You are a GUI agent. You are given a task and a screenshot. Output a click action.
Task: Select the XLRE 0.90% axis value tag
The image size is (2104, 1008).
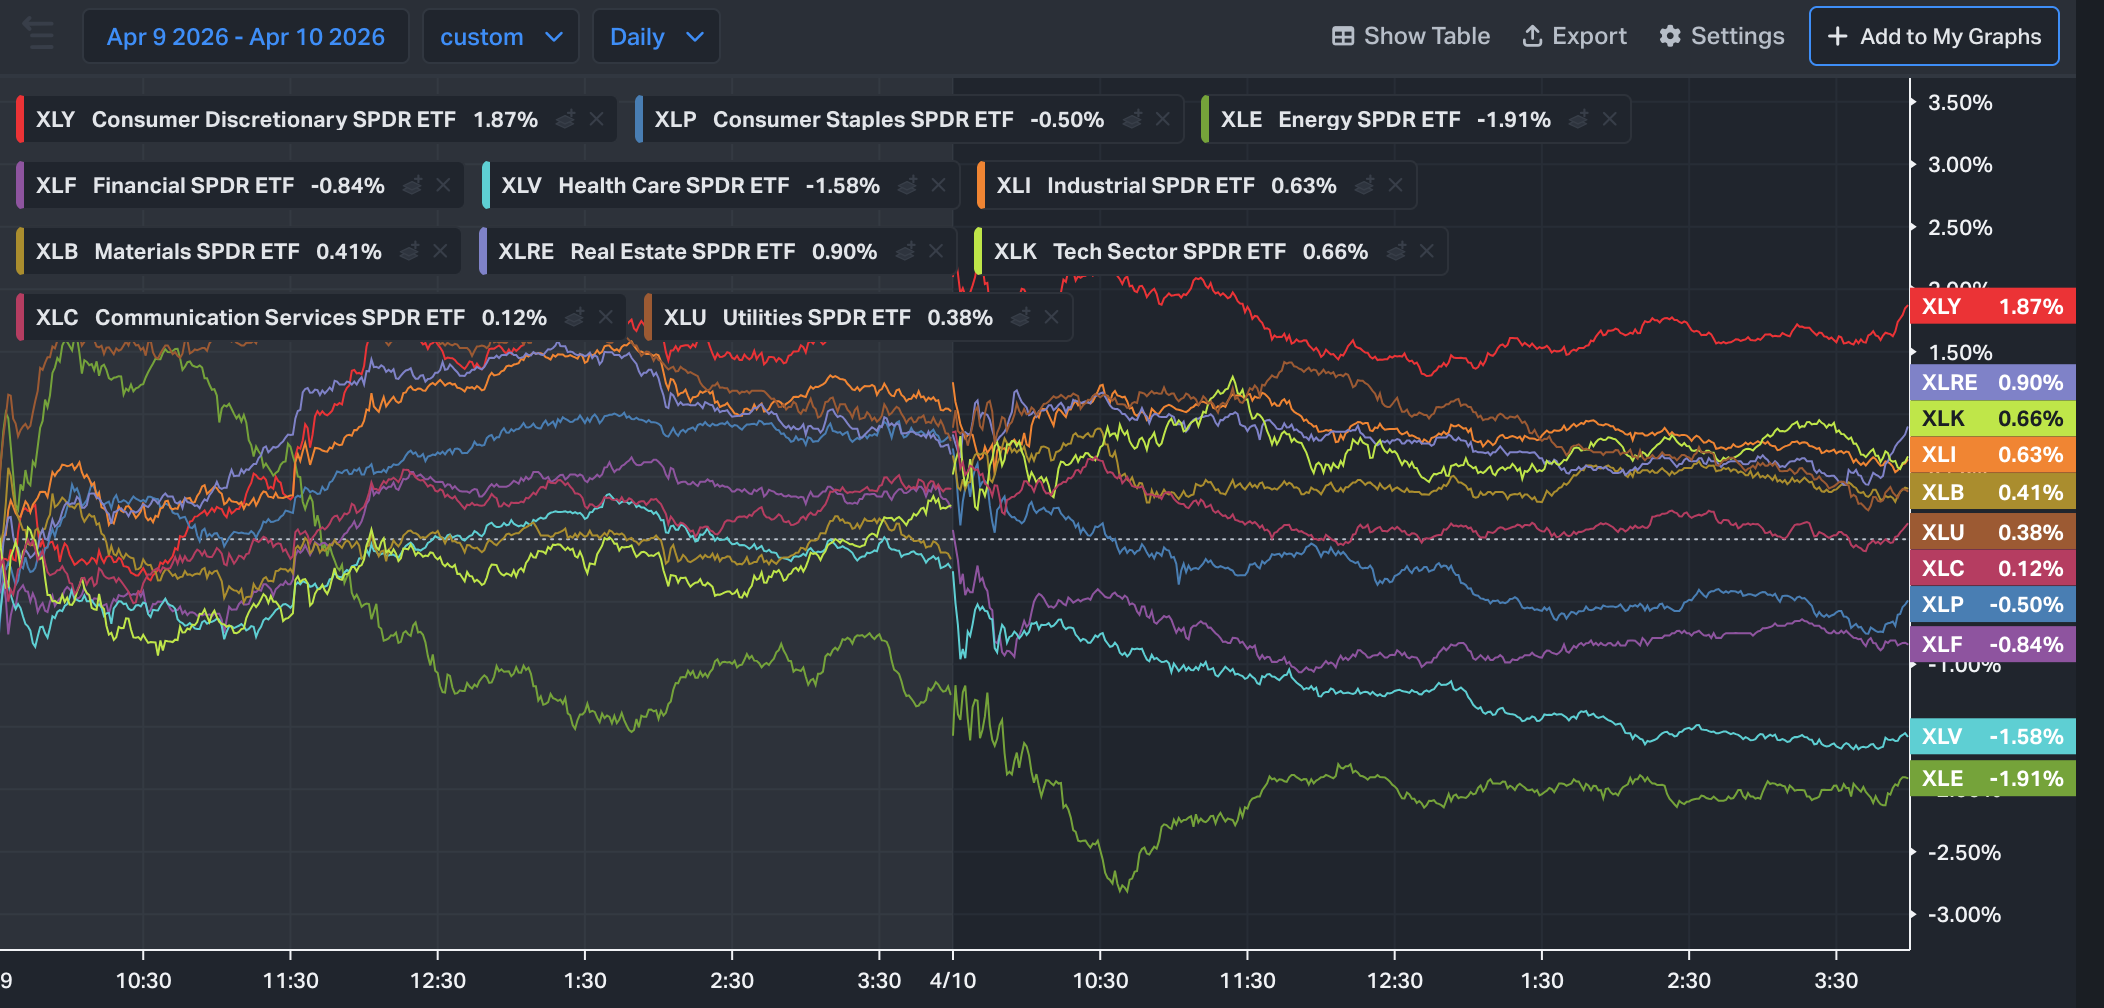coord(1991,382)
